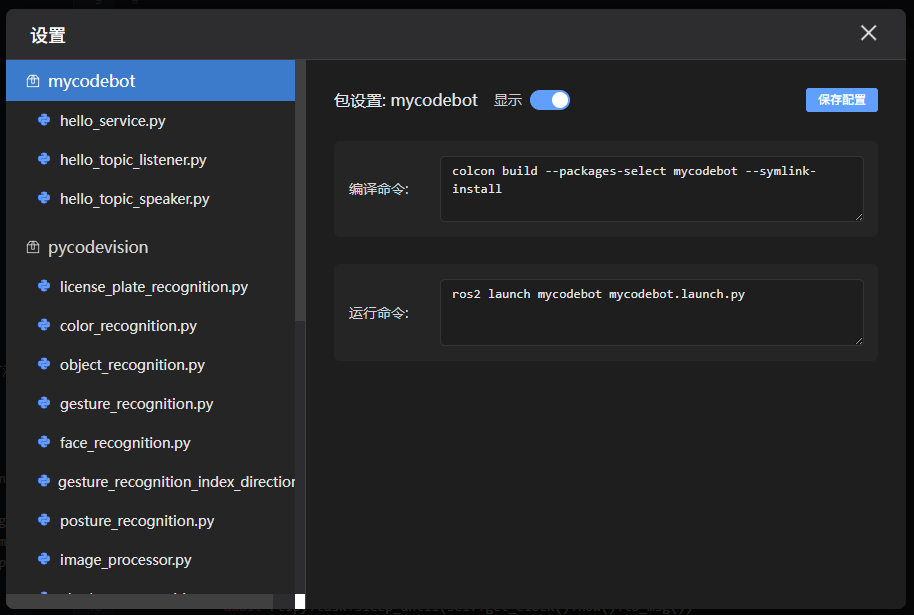Viewport: 914px width, 615px height.
Task: Click into the 编译命令 text field
Action: [651, 188]
